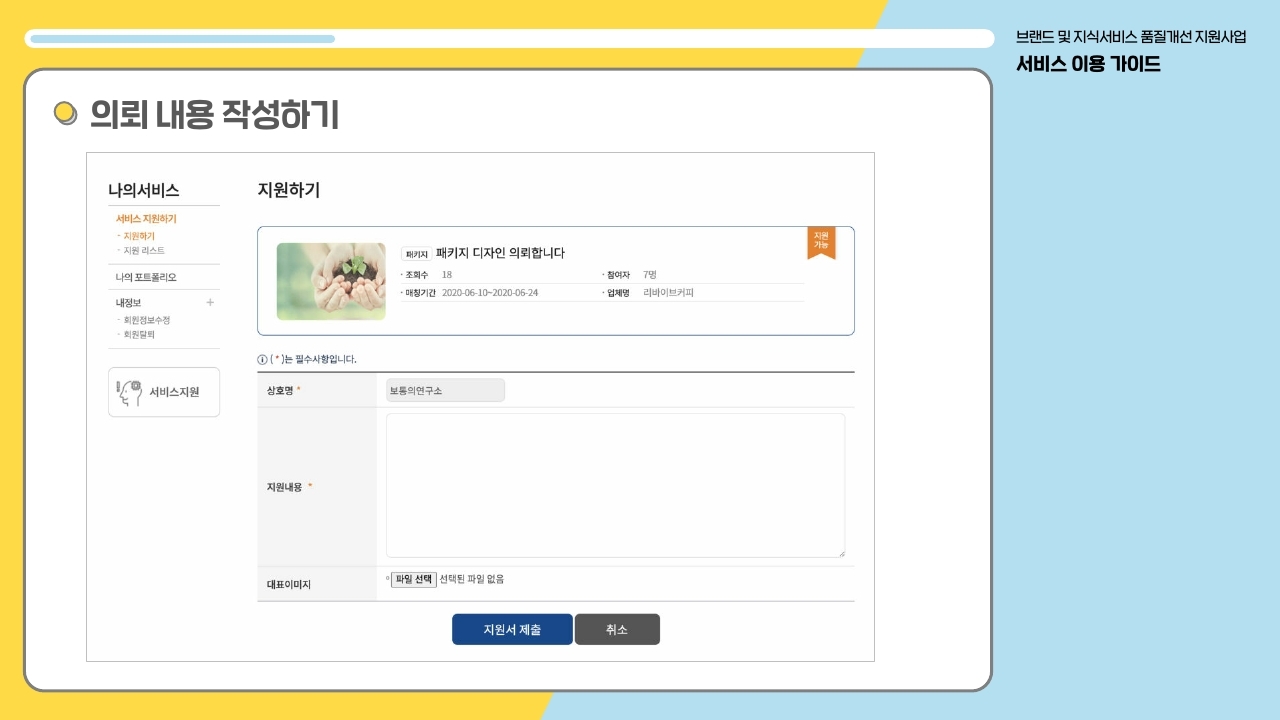
Task: Open 서비스 지원하기 in the sidebar
Action: click(x=146, y=218)
